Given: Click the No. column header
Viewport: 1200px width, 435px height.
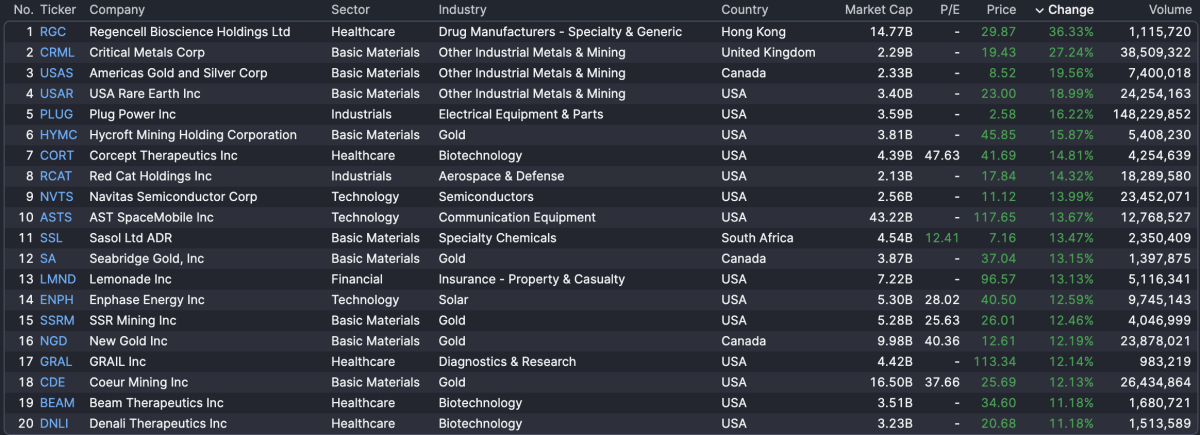Looking at the screenshot, I should coord(23,10).
